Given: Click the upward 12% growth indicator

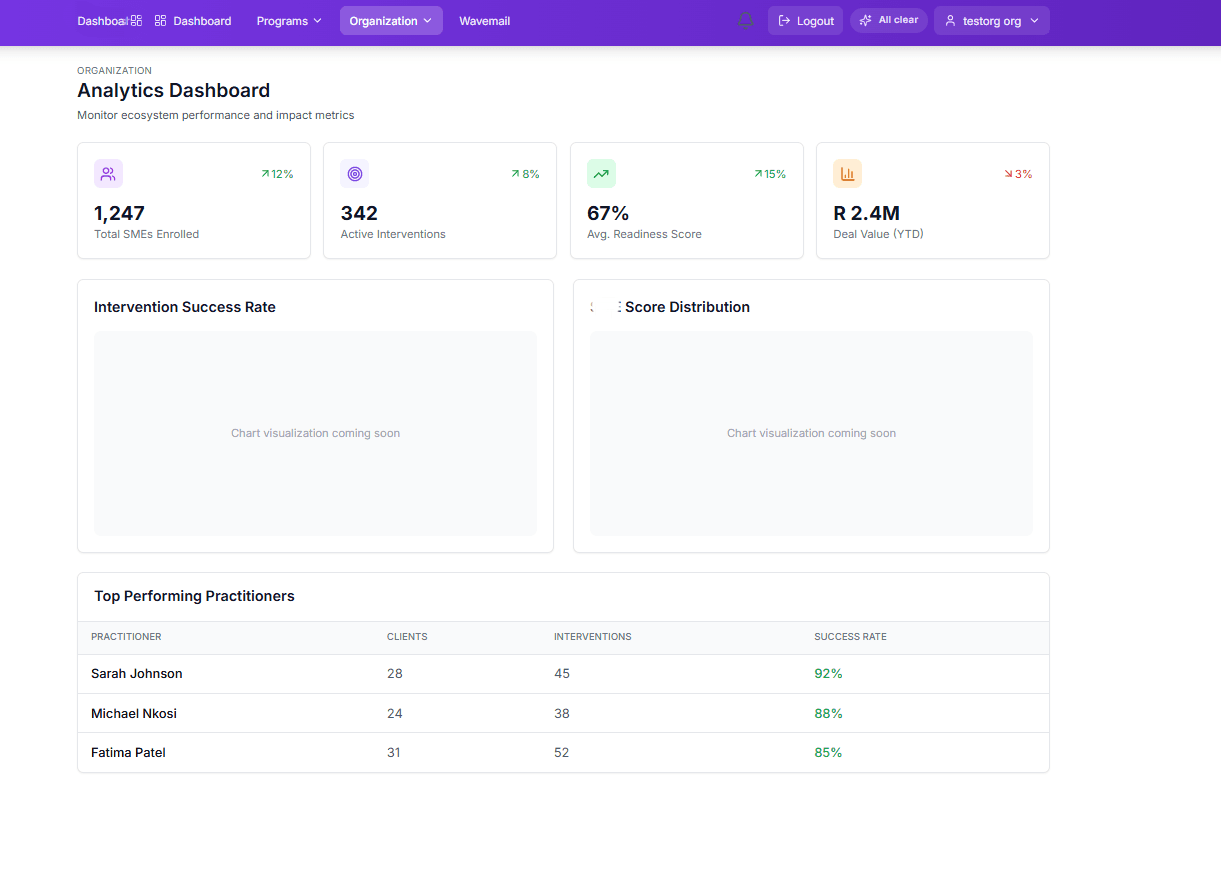Looking at the screenshot, I should click(x=277, y=173).
